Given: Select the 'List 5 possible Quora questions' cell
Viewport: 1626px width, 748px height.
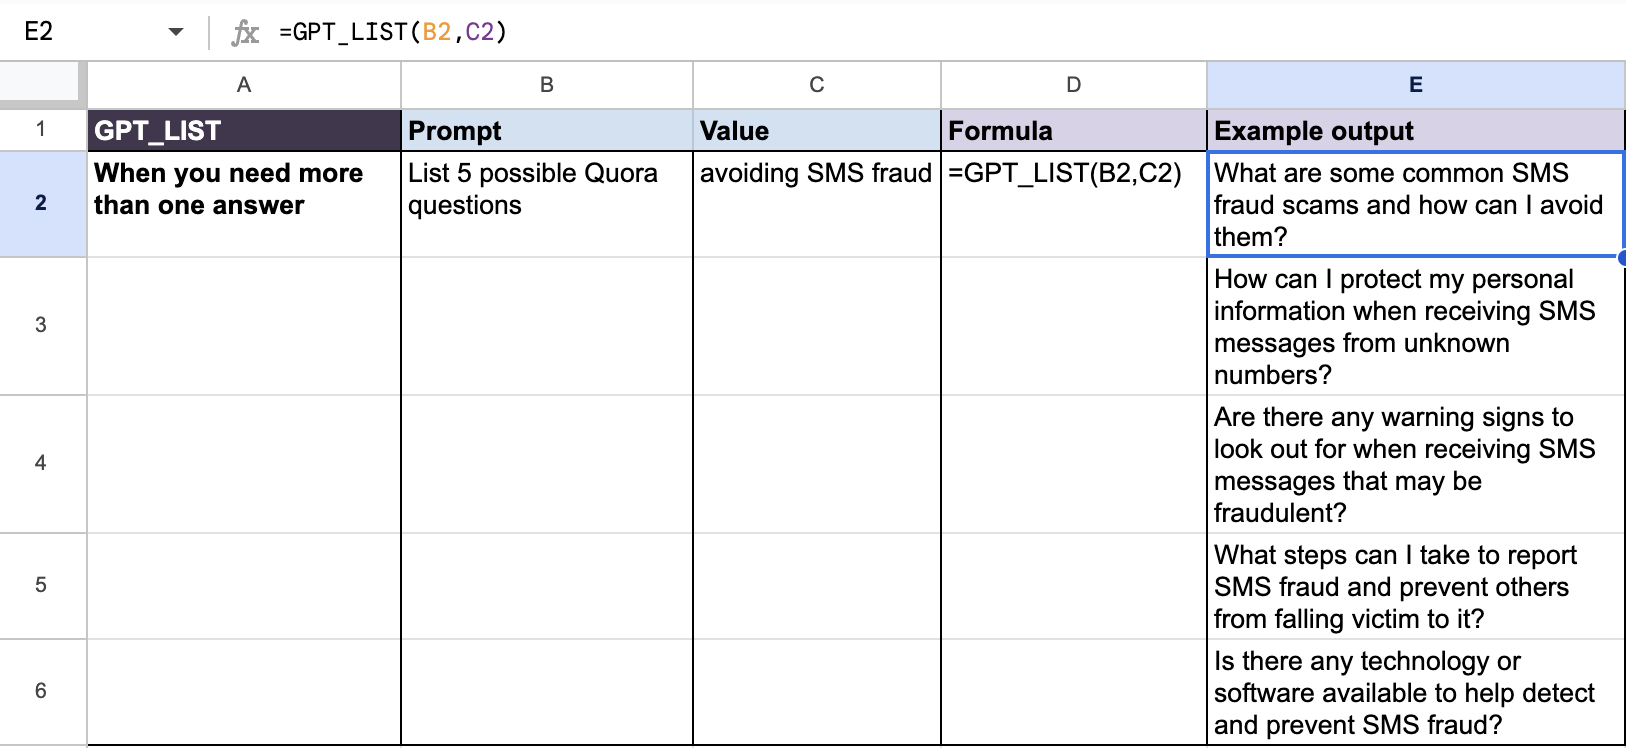Looking at the screenshot, I should tap(546, 203).
